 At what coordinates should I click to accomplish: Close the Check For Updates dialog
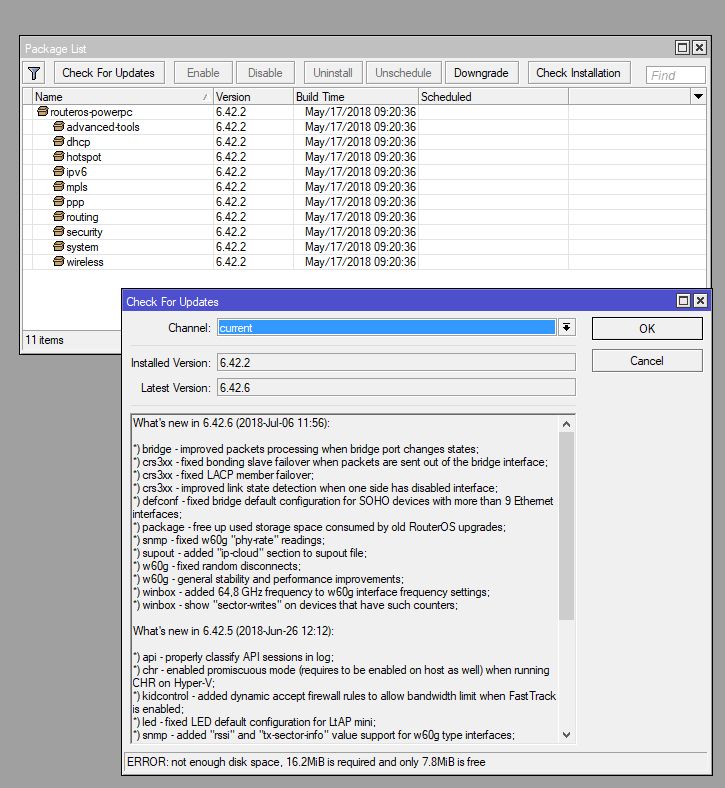click(700, 301)
